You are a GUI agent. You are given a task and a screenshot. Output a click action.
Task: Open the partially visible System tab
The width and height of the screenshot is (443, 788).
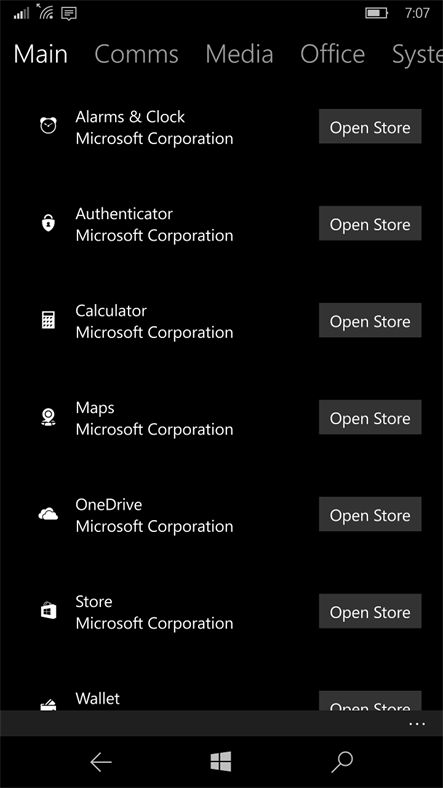417,54
